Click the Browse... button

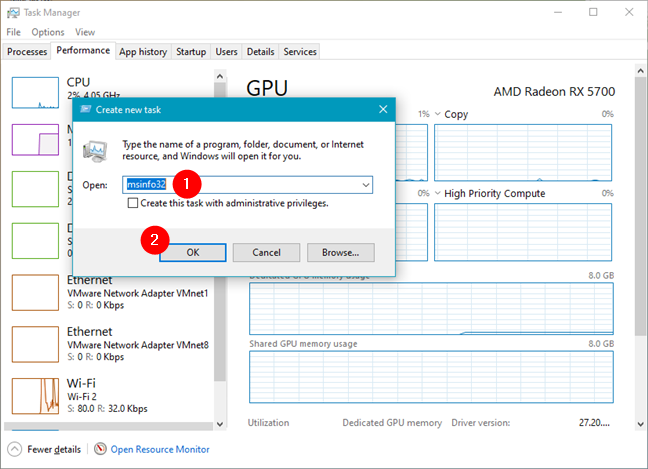coord(340,252)
